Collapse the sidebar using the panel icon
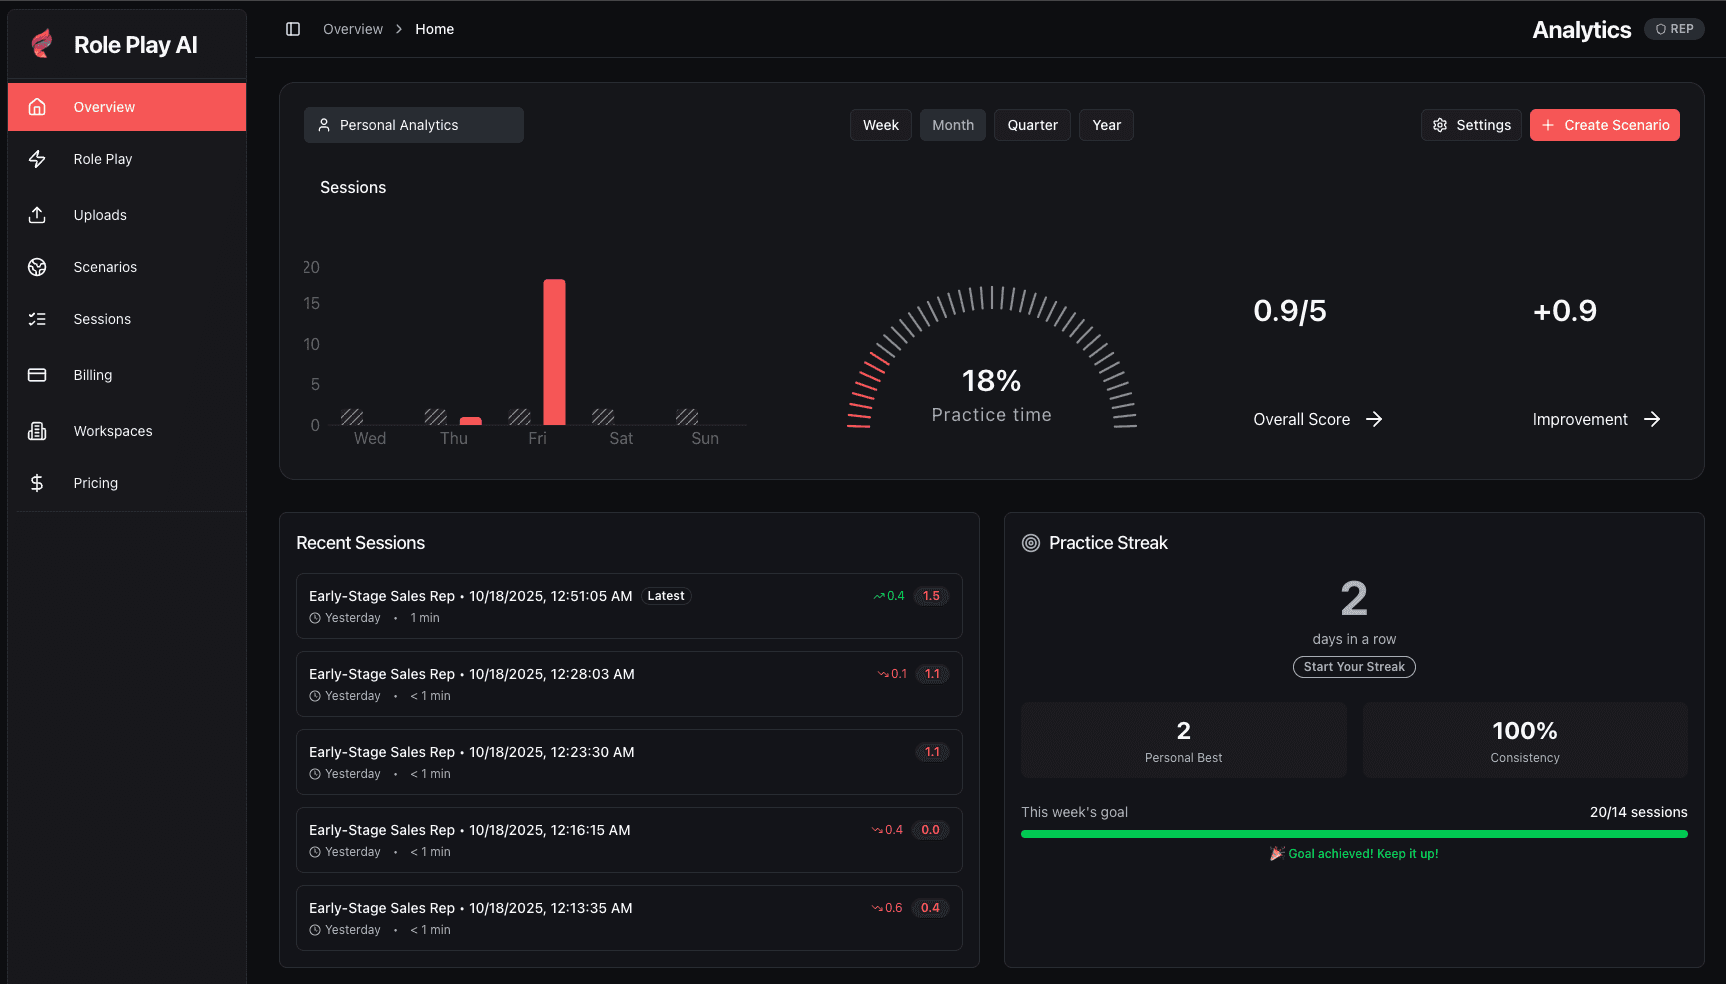This screenshot has height=984, width=1726. [x=292, y=29]
